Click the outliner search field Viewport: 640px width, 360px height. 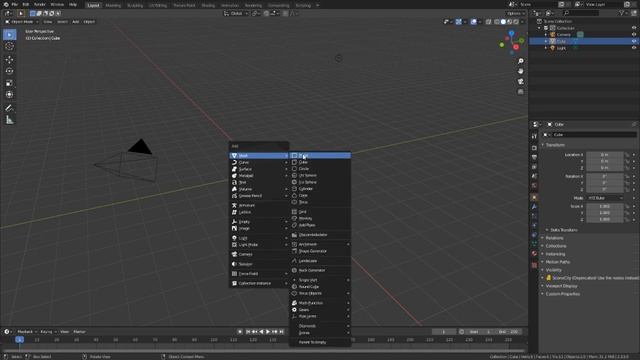click(581, 13)
